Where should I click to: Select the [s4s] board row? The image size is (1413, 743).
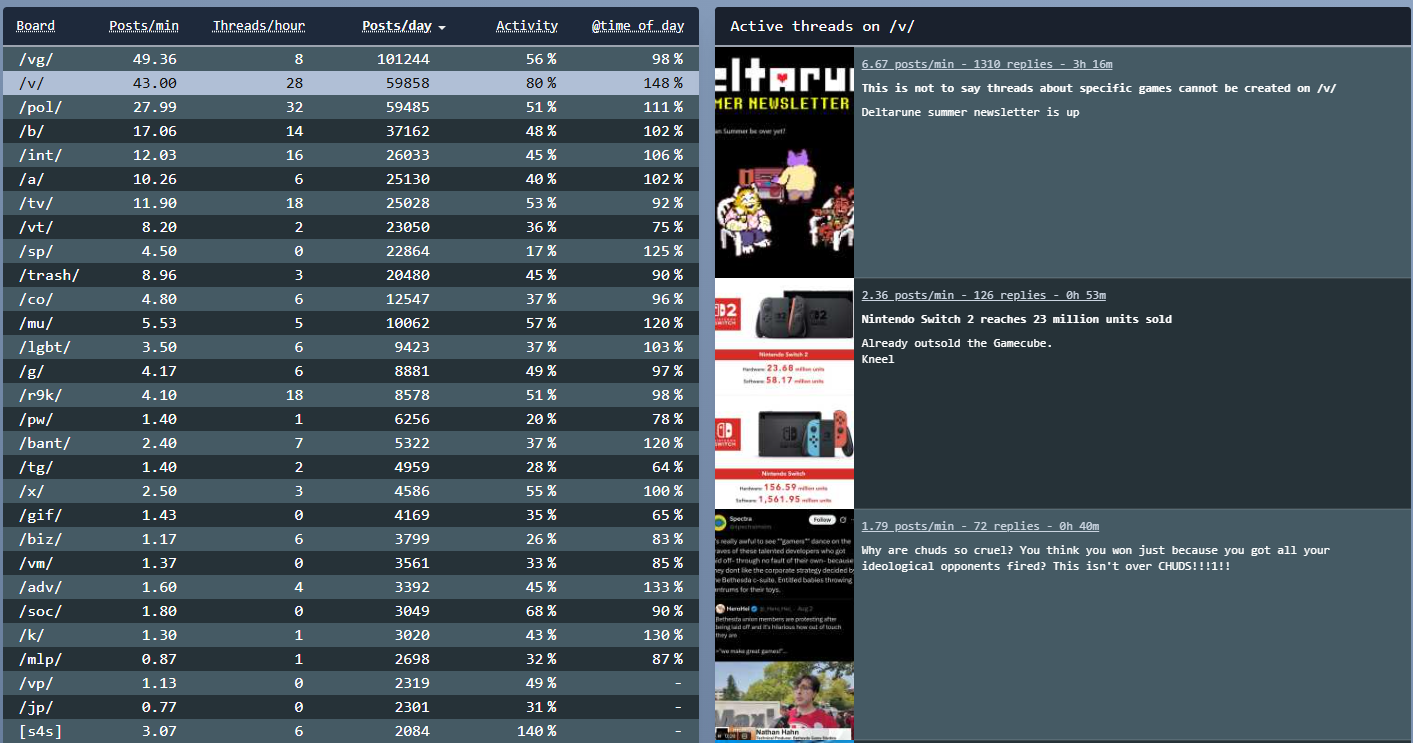pyautogui.click(x=351, y=731)
